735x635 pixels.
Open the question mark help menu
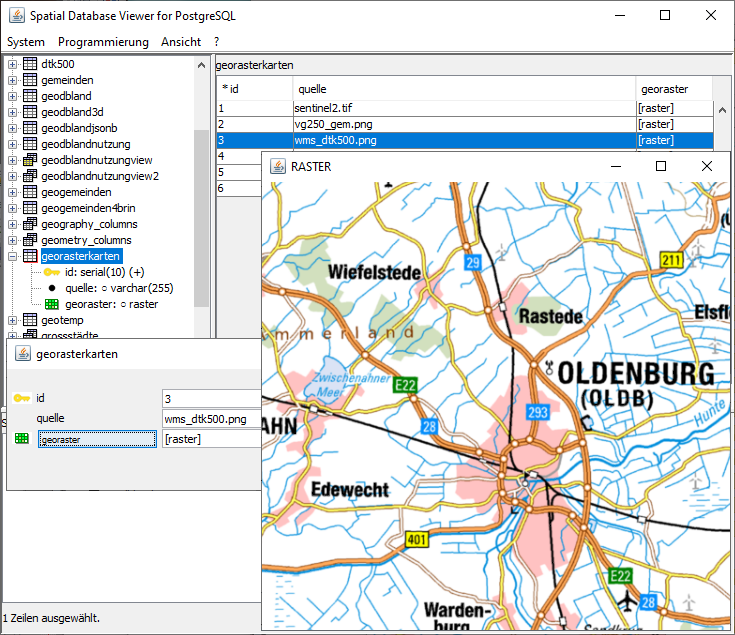[217, 42]
